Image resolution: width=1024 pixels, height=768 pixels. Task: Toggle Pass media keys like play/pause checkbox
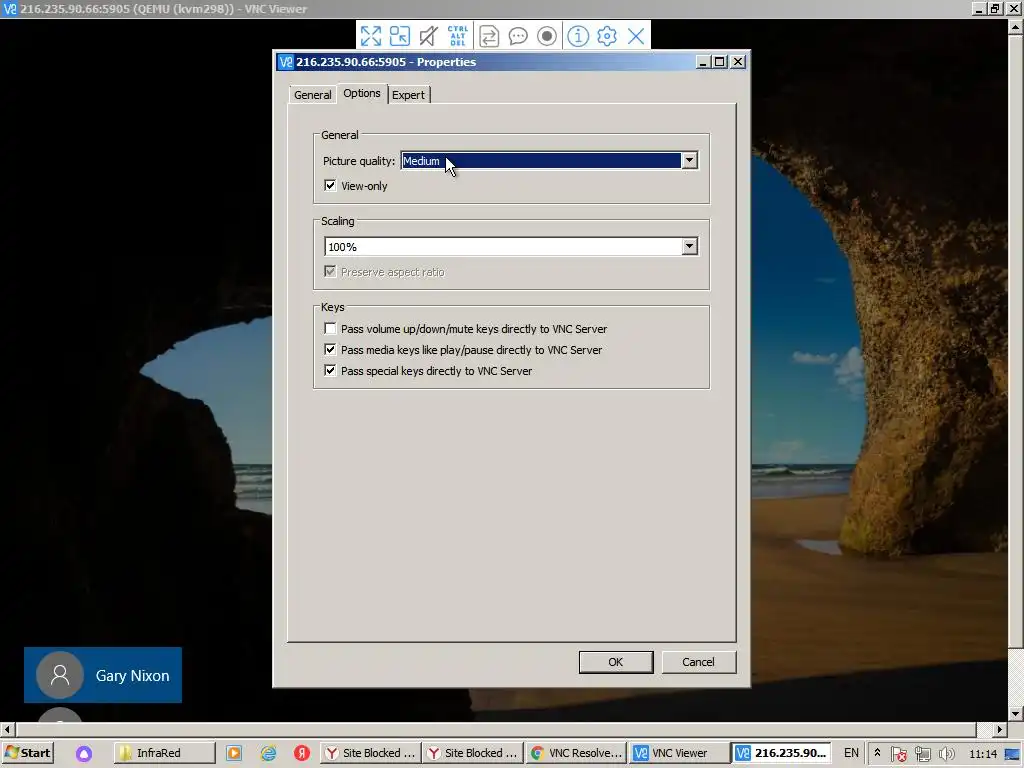coord(330,349)
